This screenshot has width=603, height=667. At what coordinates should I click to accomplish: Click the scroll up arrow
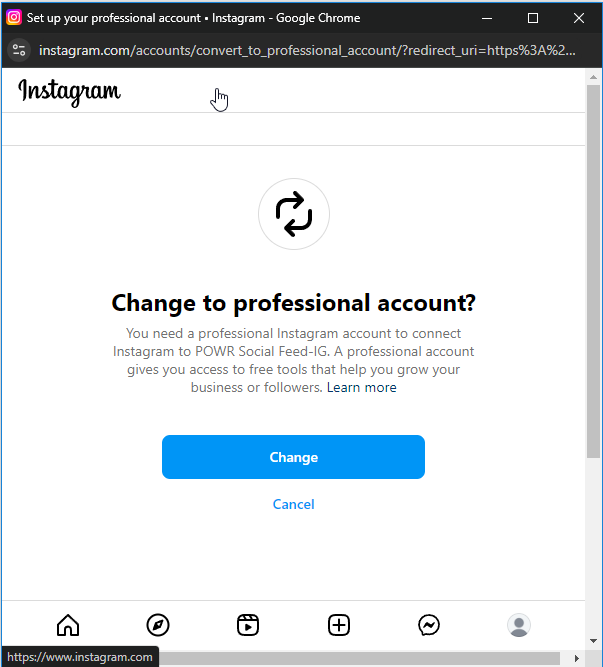594,77
